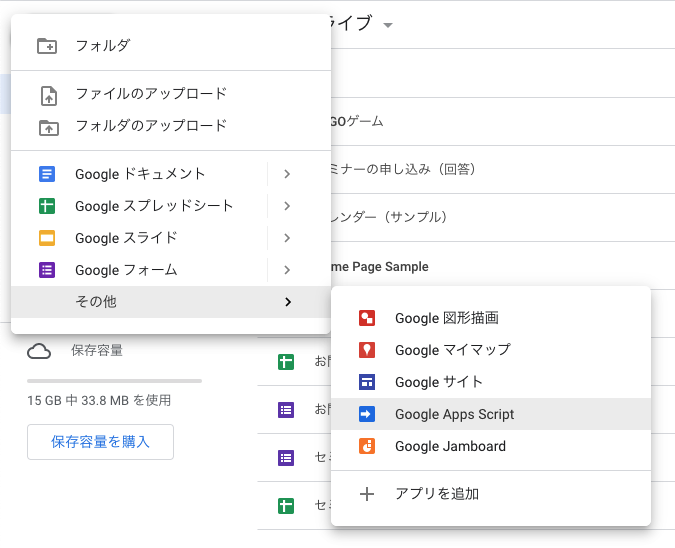
Task: Open the 保存容量 storage link
Action: point(97,350)
